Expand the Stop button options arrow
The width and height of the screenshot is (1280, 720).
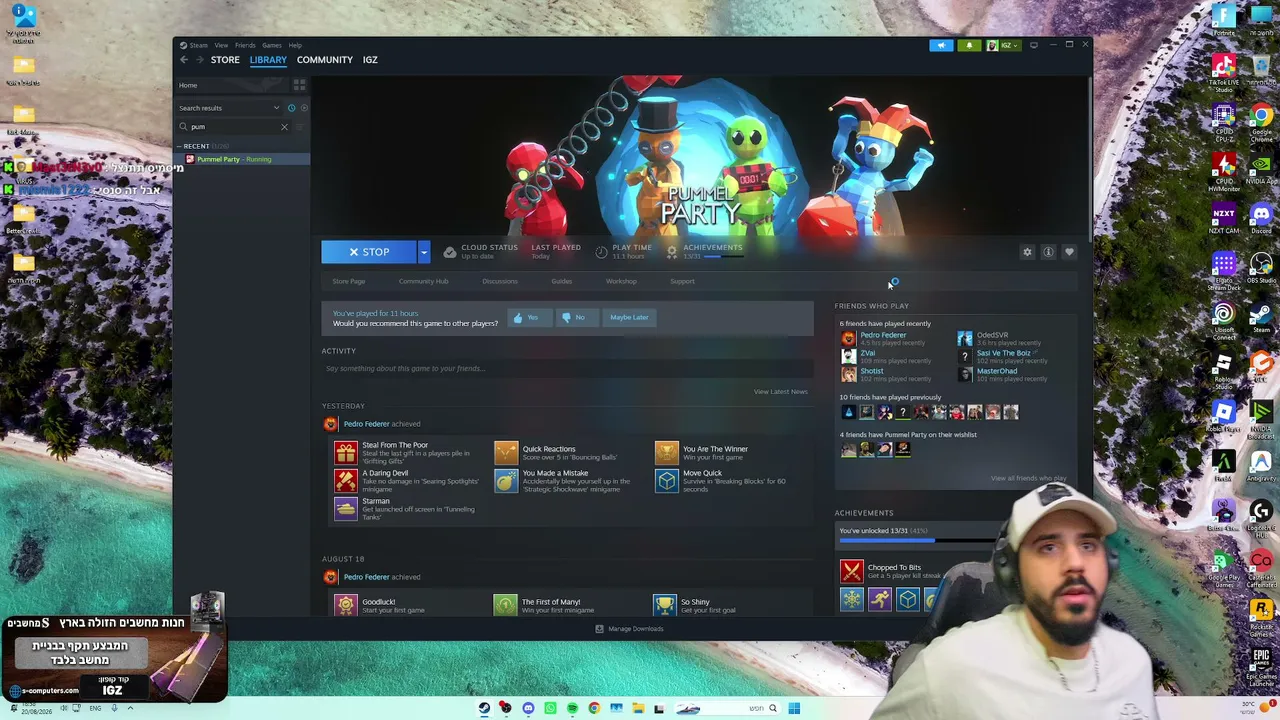pos(424,252)
